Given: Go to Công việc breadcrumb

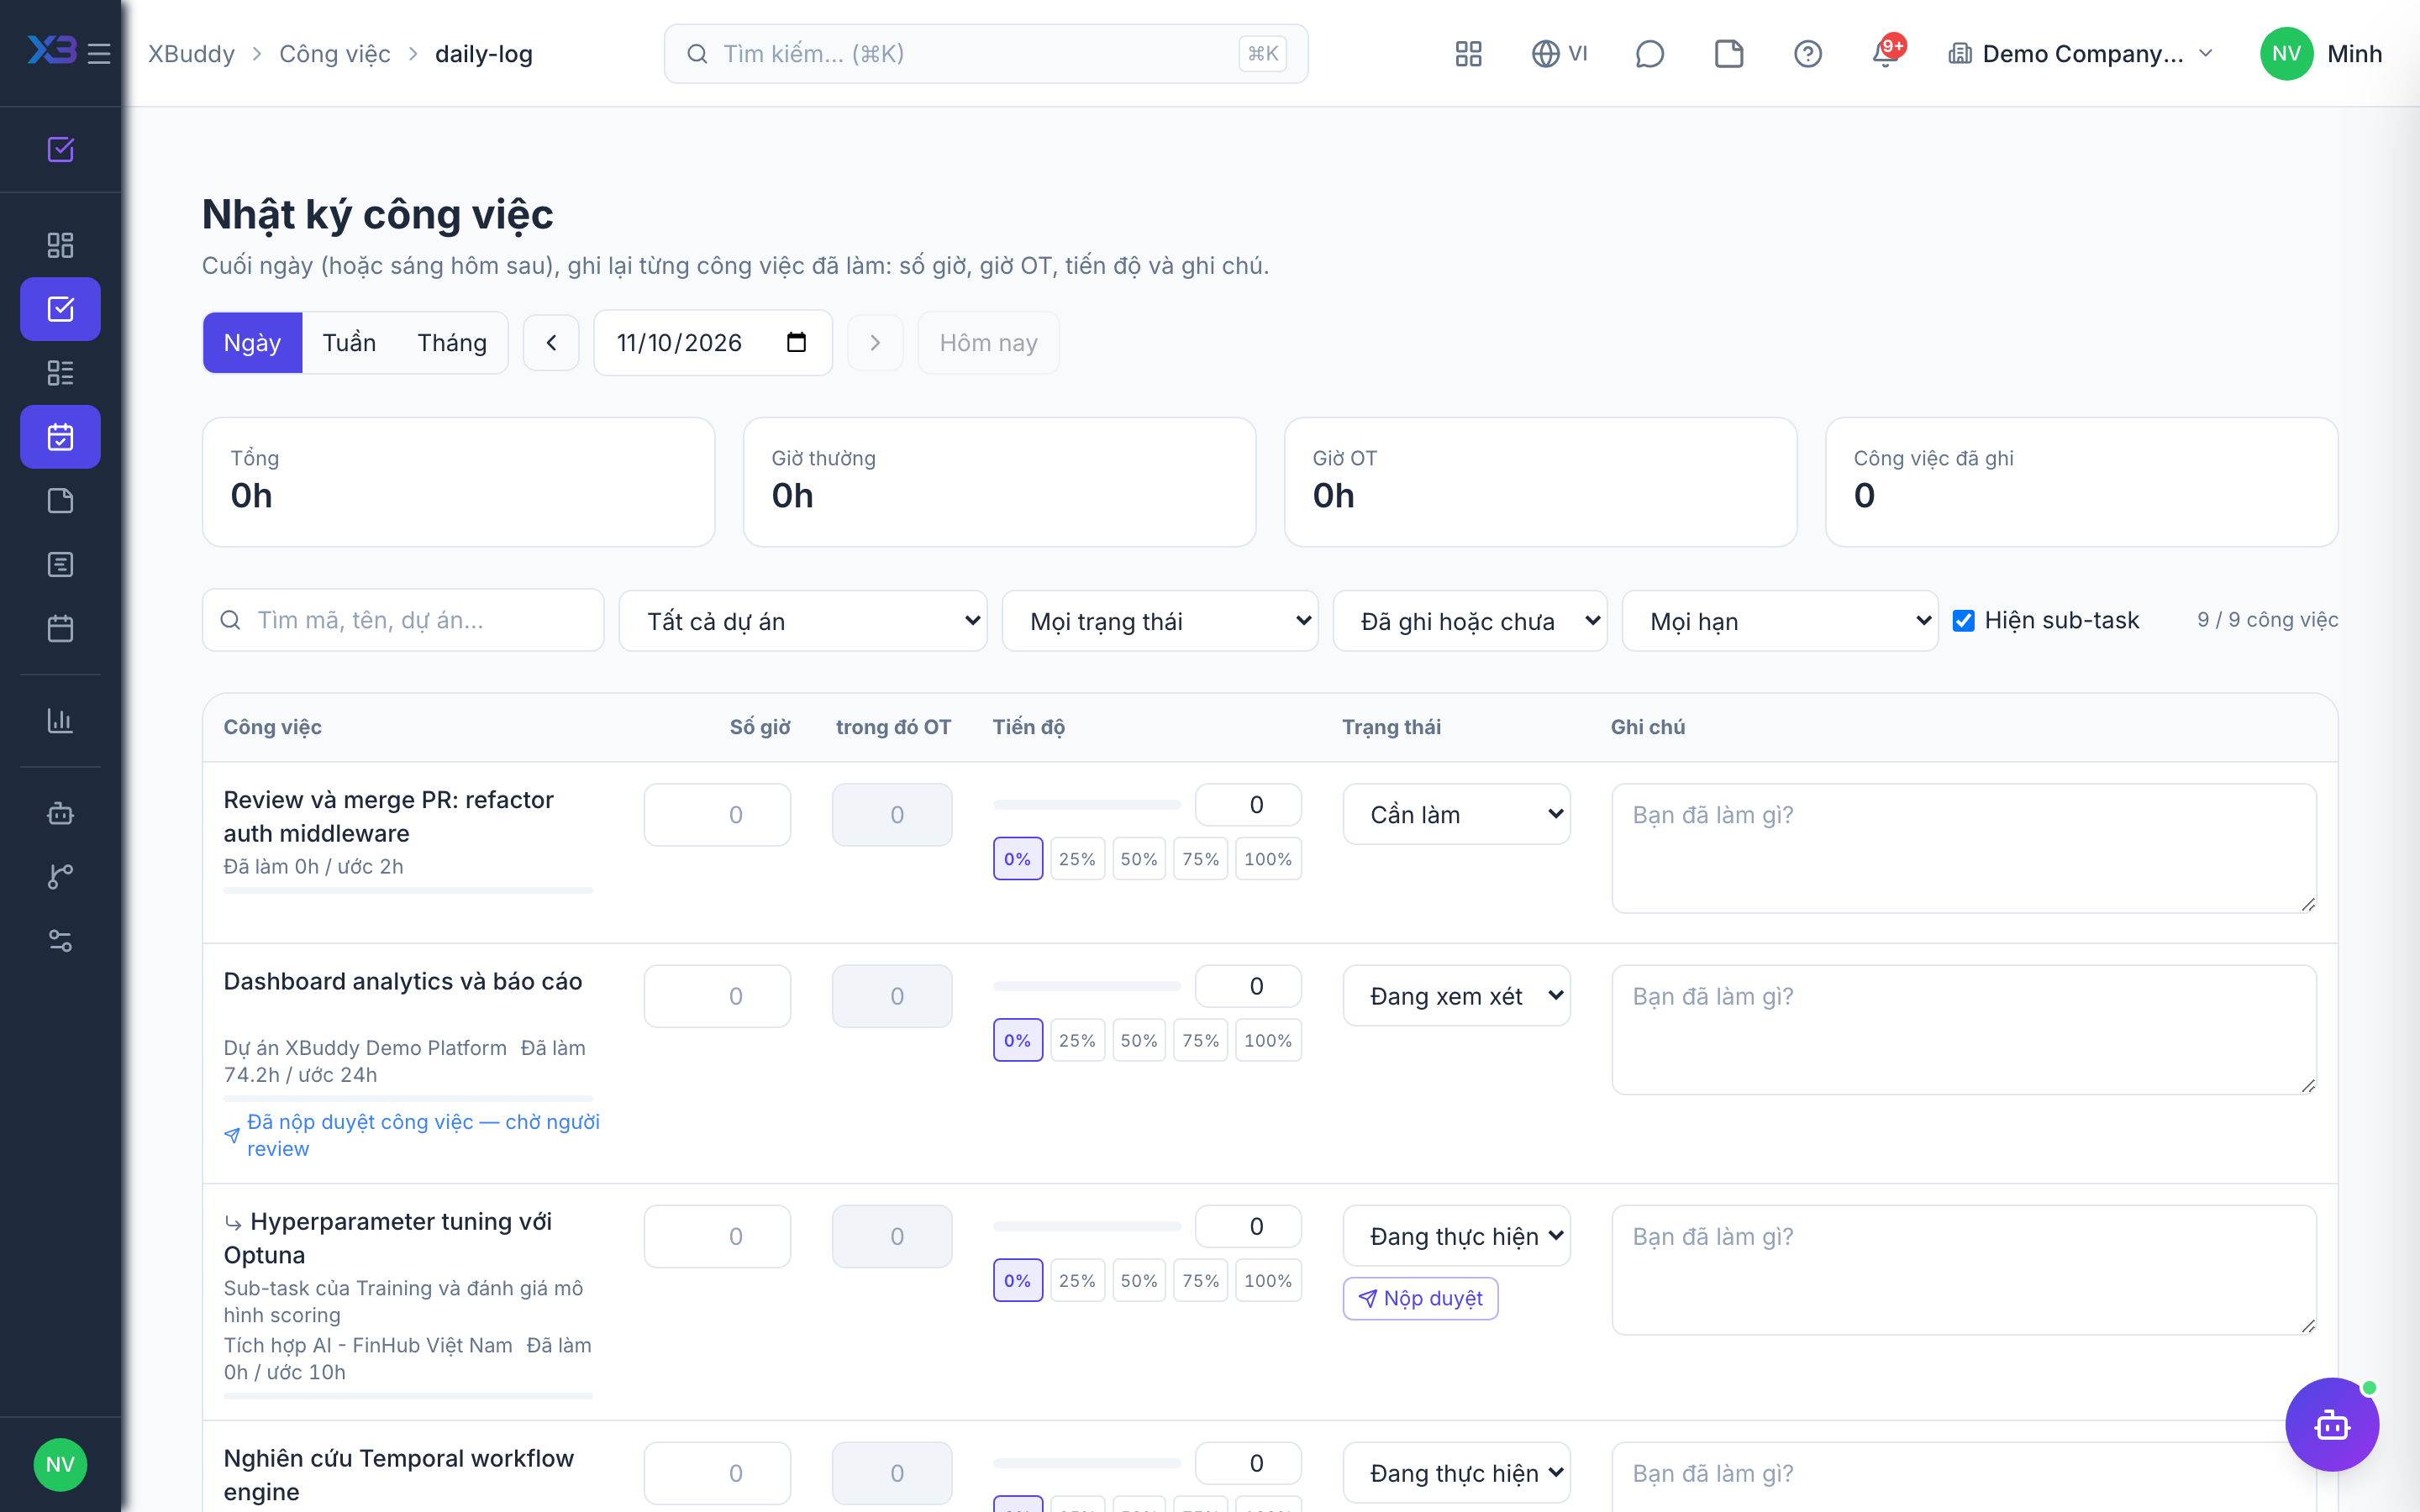Looking at the screenshot, I should (335, 54).
